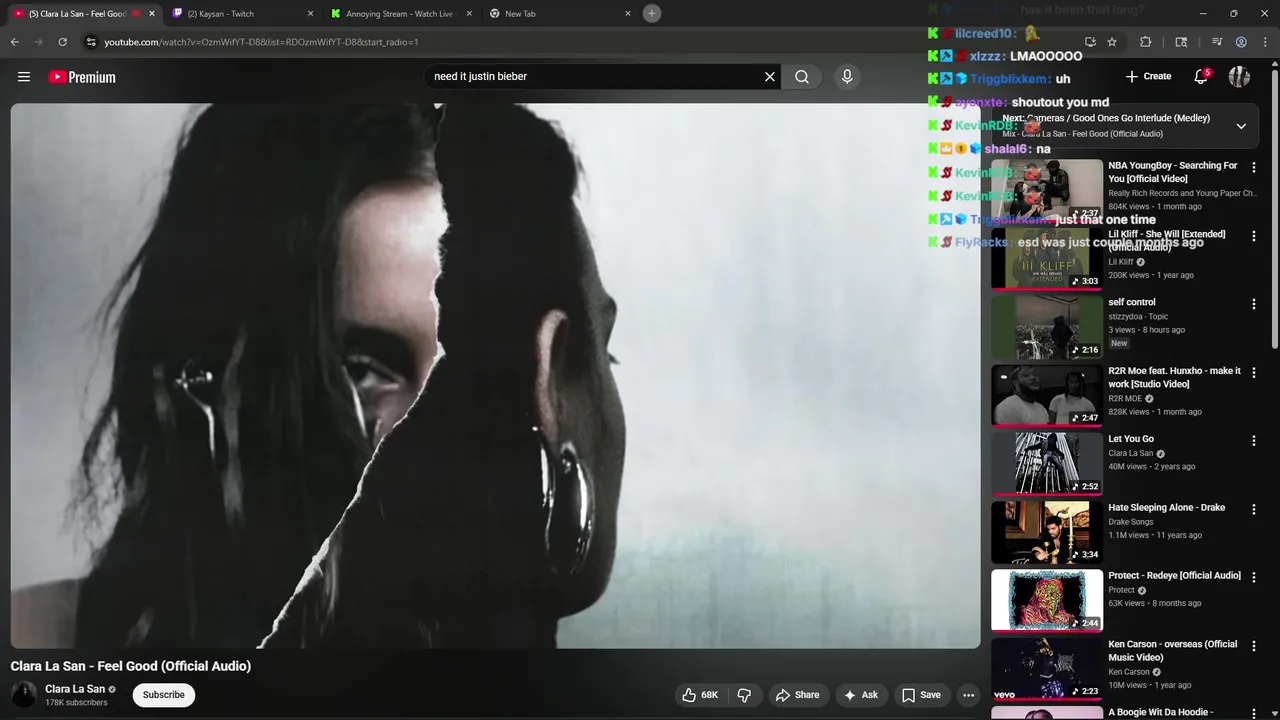1280x720 pixels.
Task: Open Clara La San channel avatar
Action: (x=24, y=694)
